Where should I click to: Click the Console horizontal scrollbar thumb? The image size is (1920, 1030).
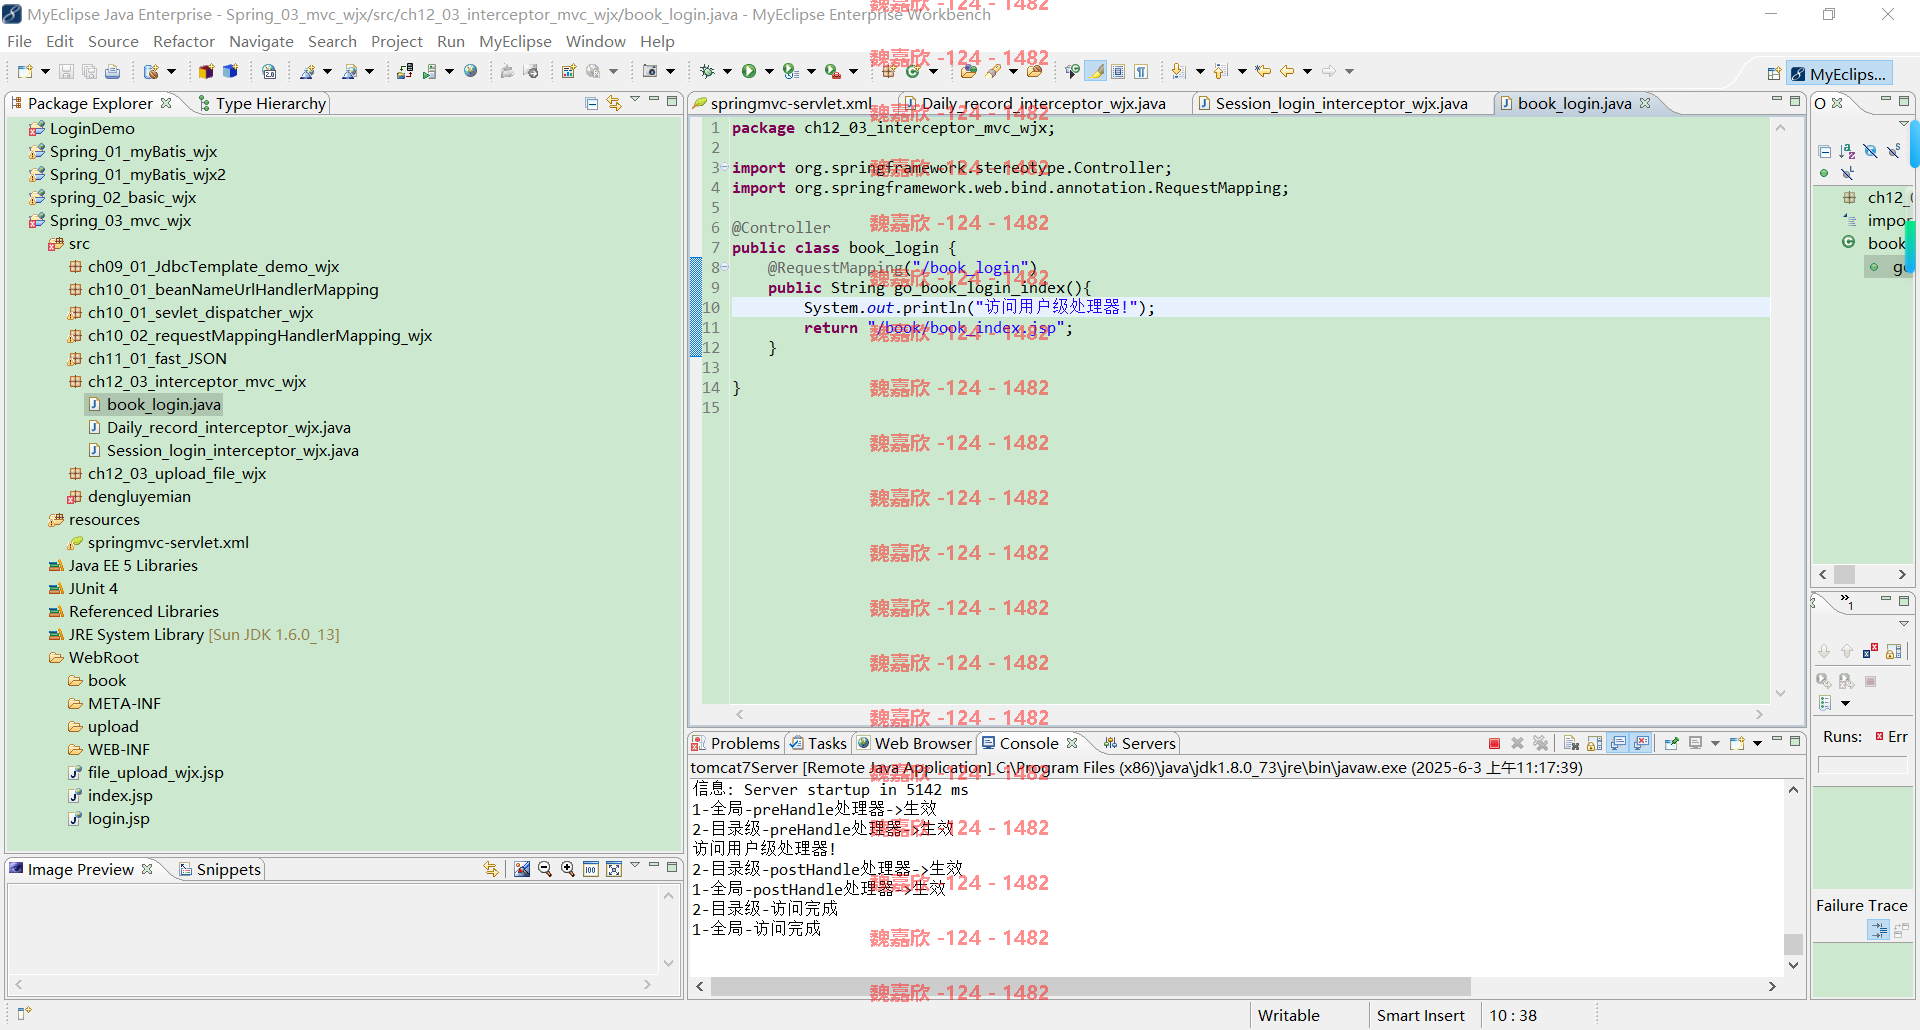pyautogui.click(x=1090, y=986)
